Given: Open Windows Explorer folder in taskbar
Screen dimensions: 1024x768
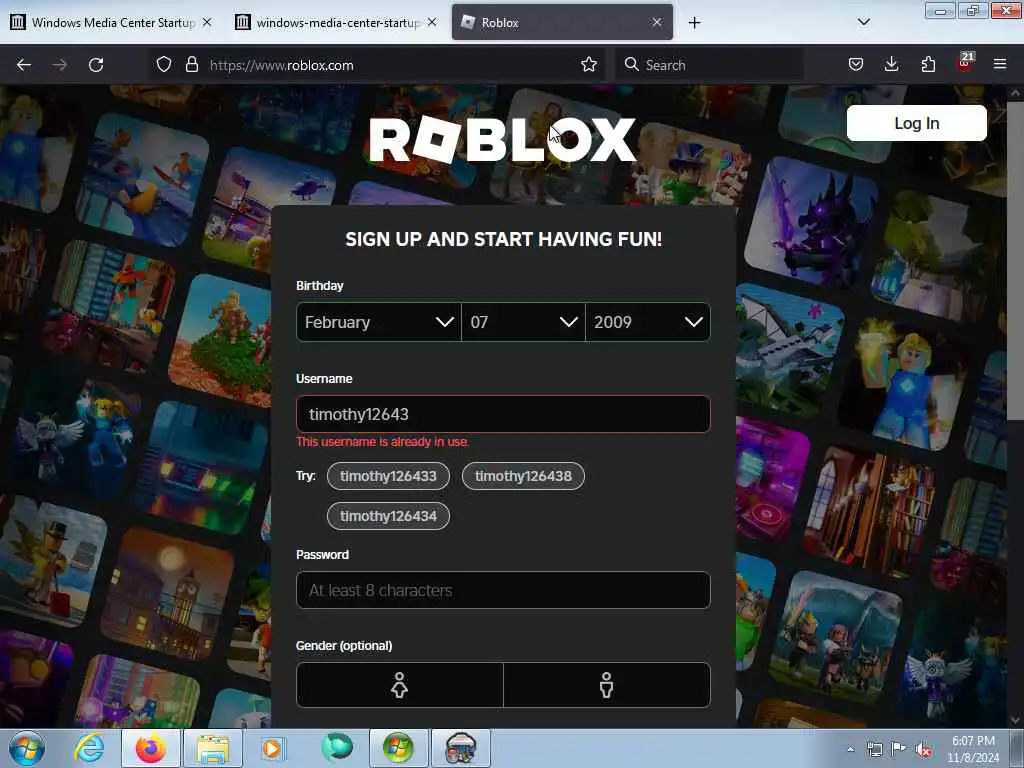Looking at the screenshot, I should [x=213, y=748].
